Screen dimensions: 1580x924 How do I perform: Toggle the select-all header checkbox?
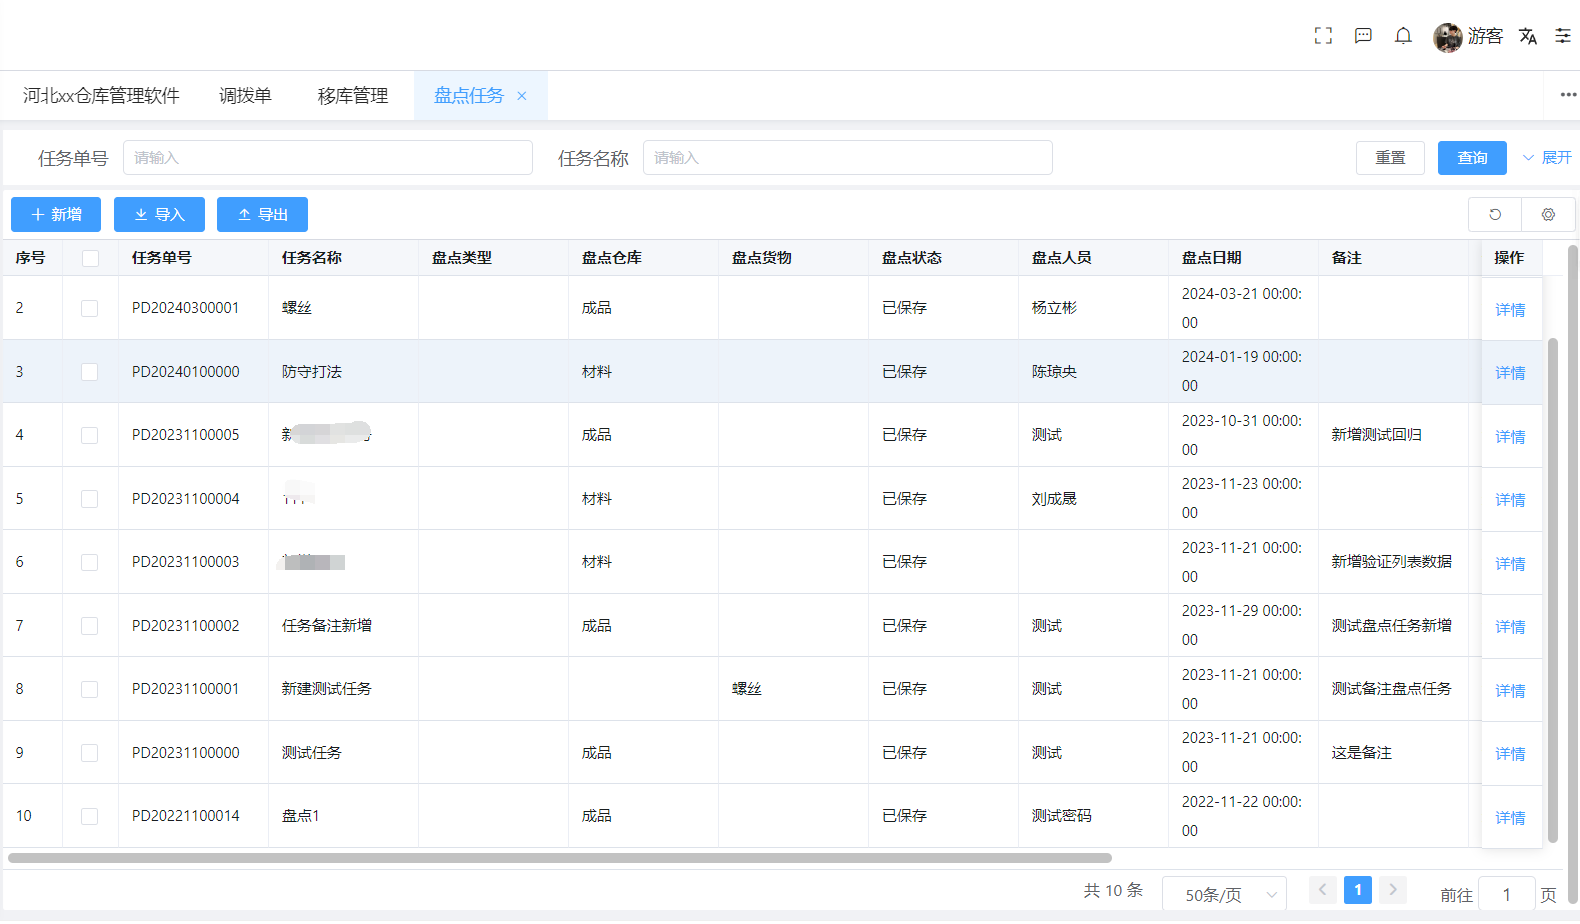coord(90,258)
